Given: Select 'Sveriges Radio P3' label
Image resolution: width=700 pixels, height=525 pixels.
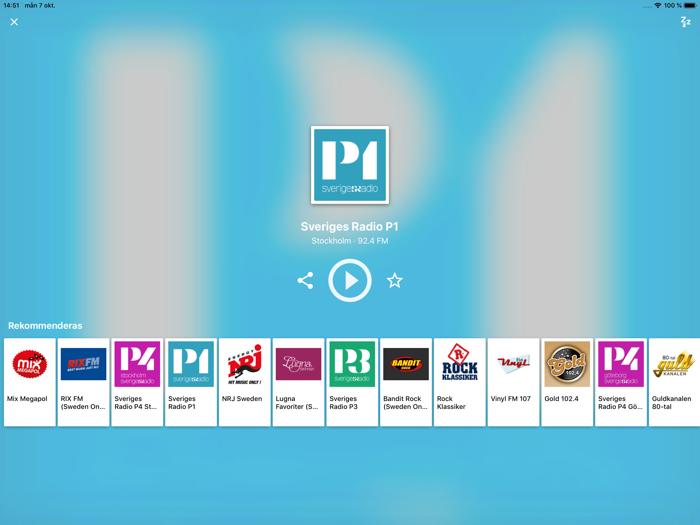Looking at the screenshot, I should 344,403.
